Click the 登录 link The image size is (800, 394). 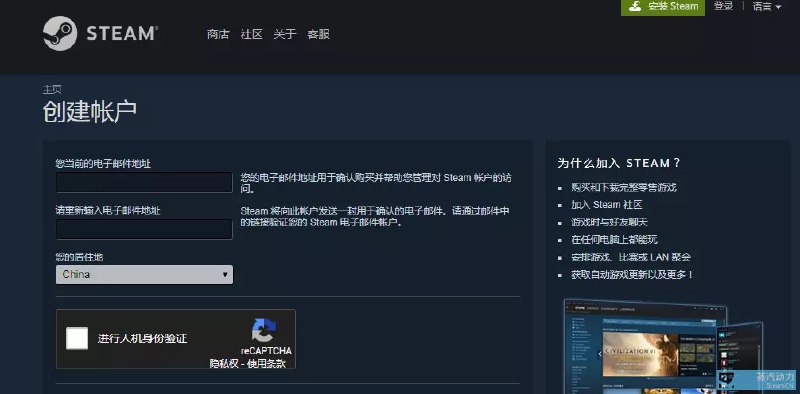(x=723, y=6)
